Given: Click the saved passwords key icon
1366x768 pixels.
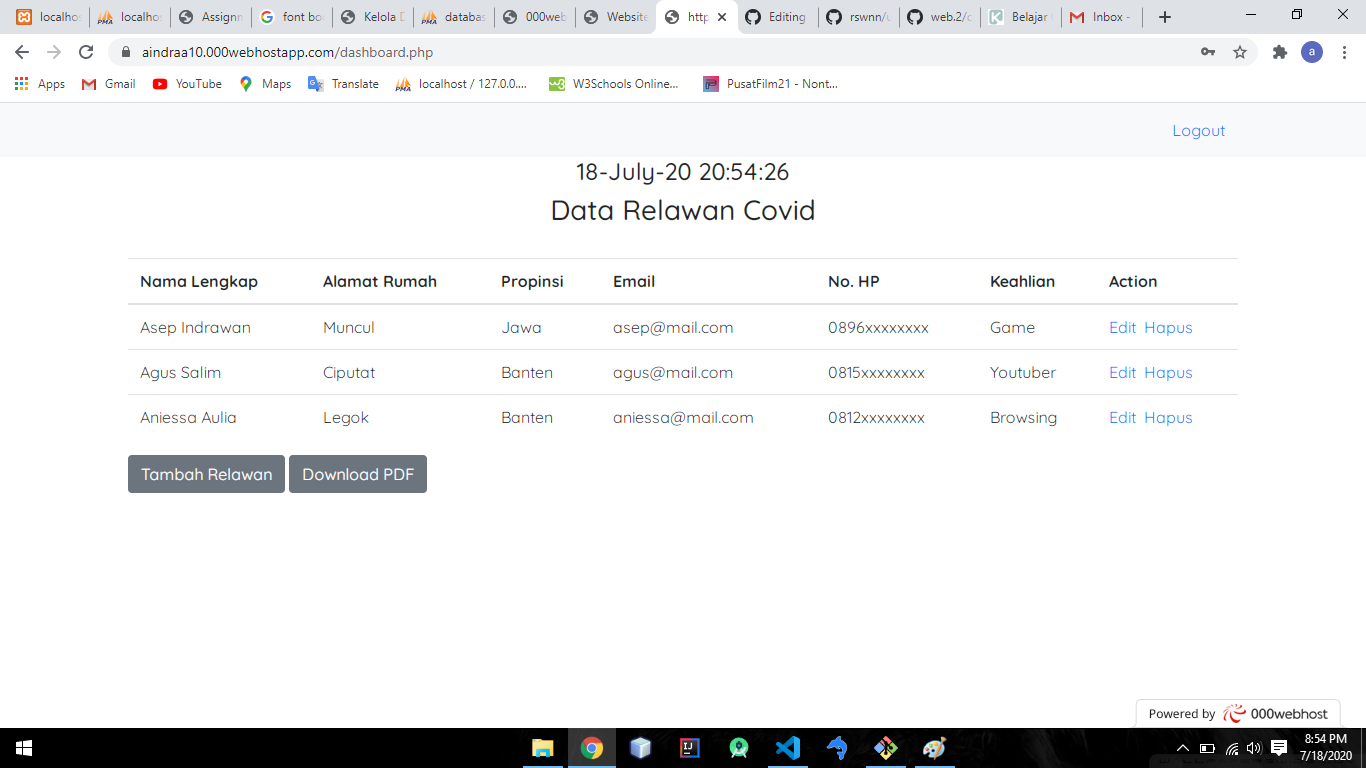Looking at the screenshot, I should (x=1208, y=51).
